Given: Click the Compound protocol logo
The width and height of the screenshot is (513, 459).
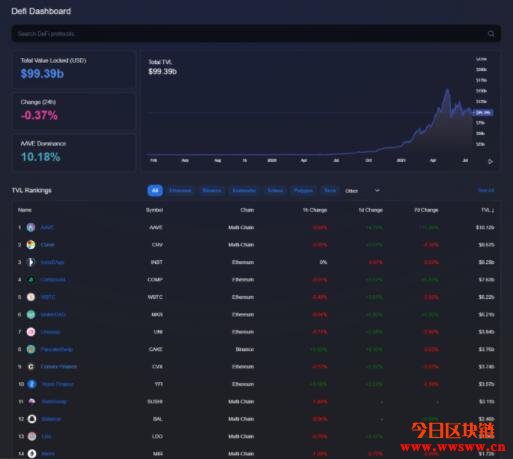Looking at the screenshot, I should click(x=31, y=280).
